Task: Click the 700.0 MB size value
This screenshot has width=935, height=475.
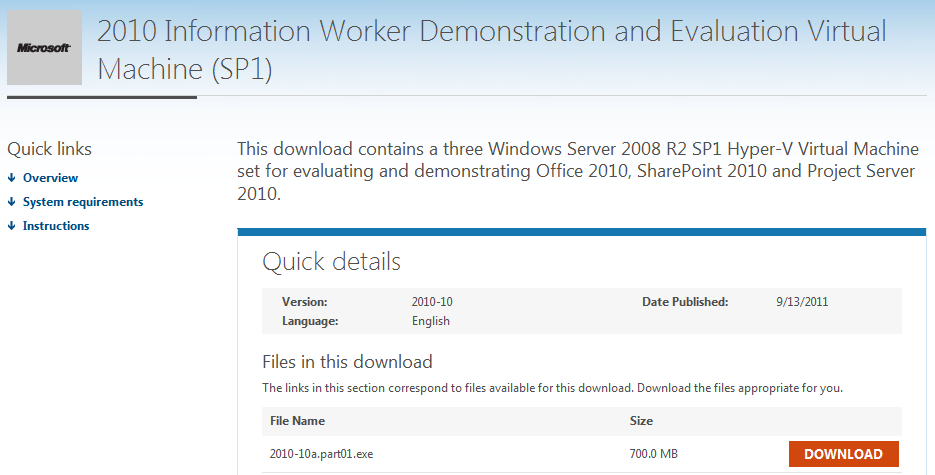Action: (x=654, y=454)
